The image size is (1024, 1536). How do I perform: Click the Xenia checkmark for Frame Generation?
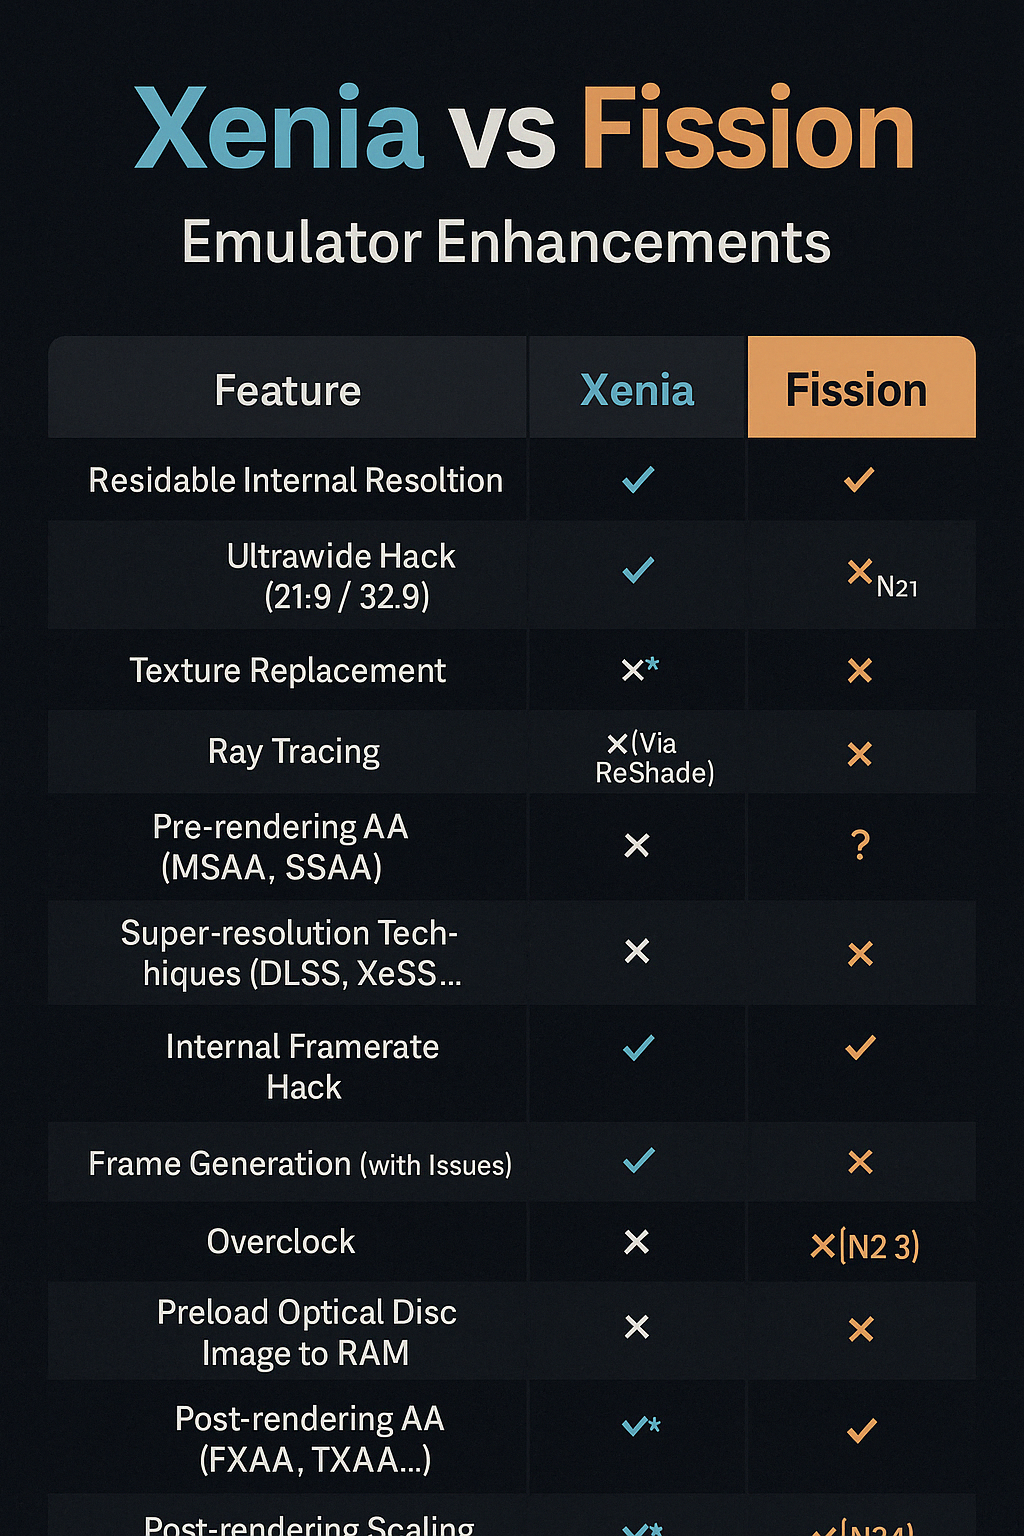pos(638,1161)
